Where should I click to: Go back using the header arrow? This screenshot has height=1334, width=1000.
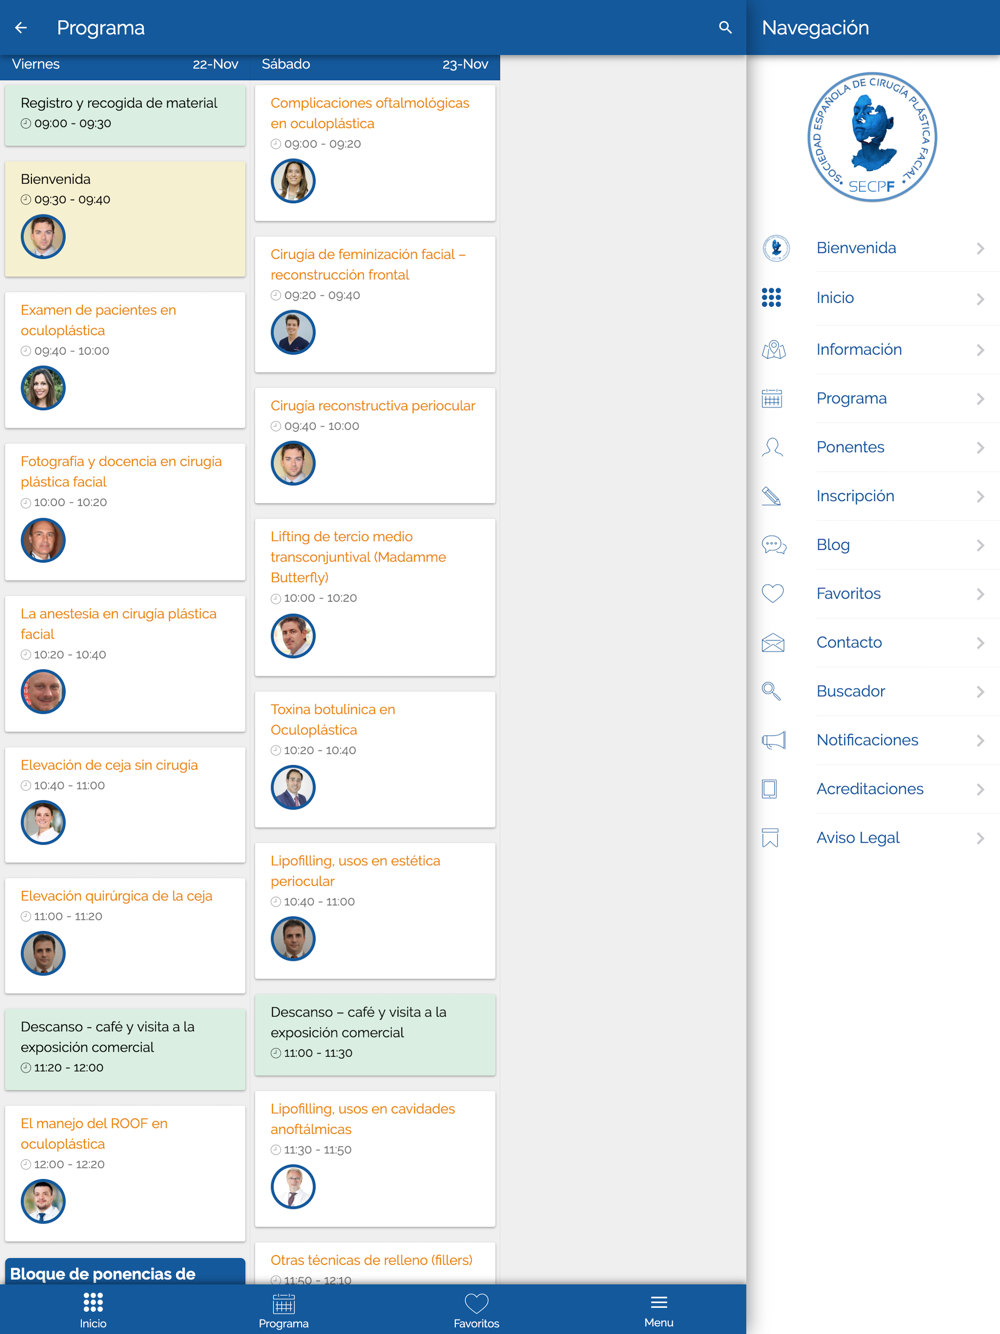[21, 28]
